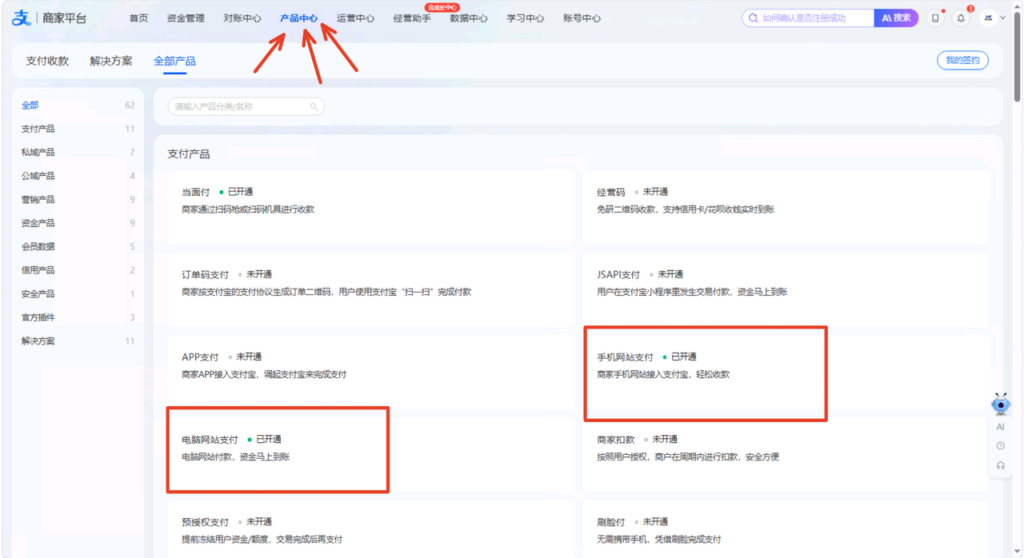Screen dimensions: 1024x558
Task: Open the 产品中心 top menu
Action: (x=298, y=18)
